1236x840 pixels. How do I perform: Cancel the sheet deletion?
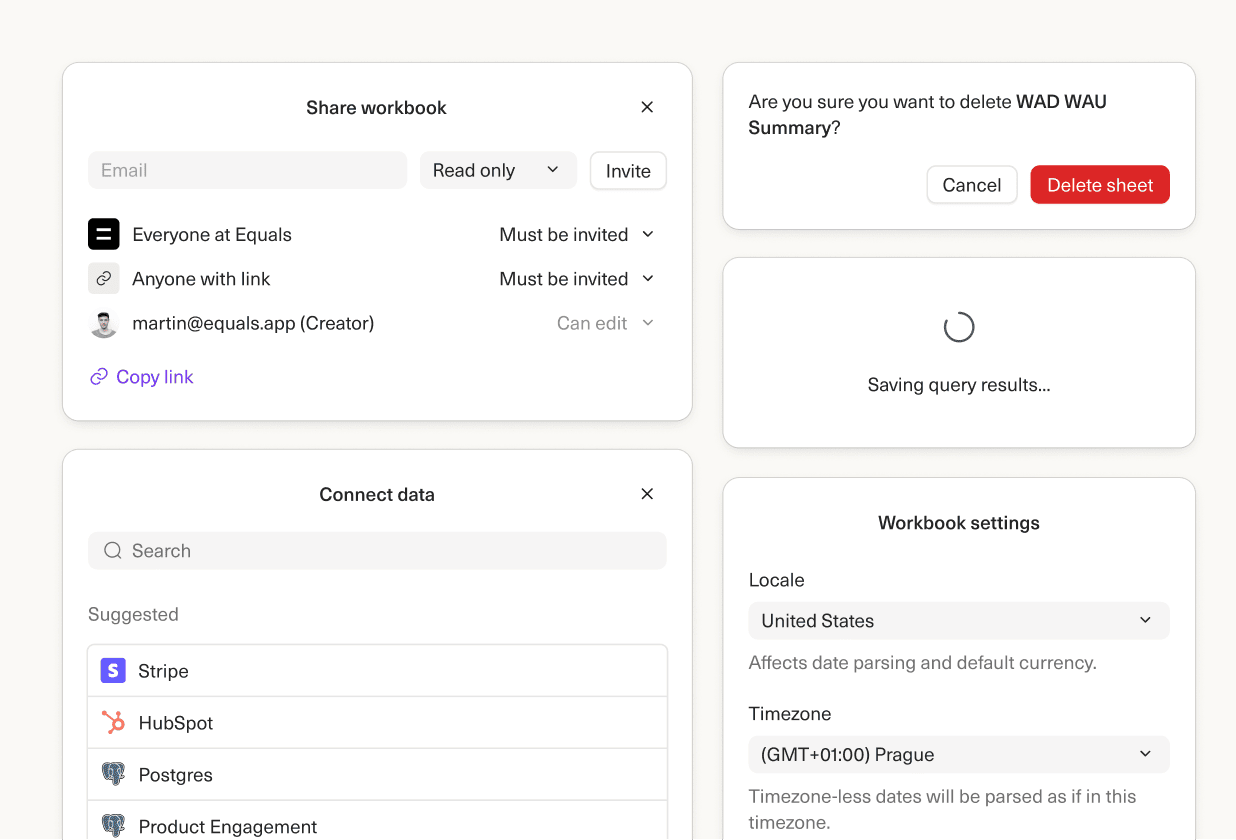coord(971,185)
